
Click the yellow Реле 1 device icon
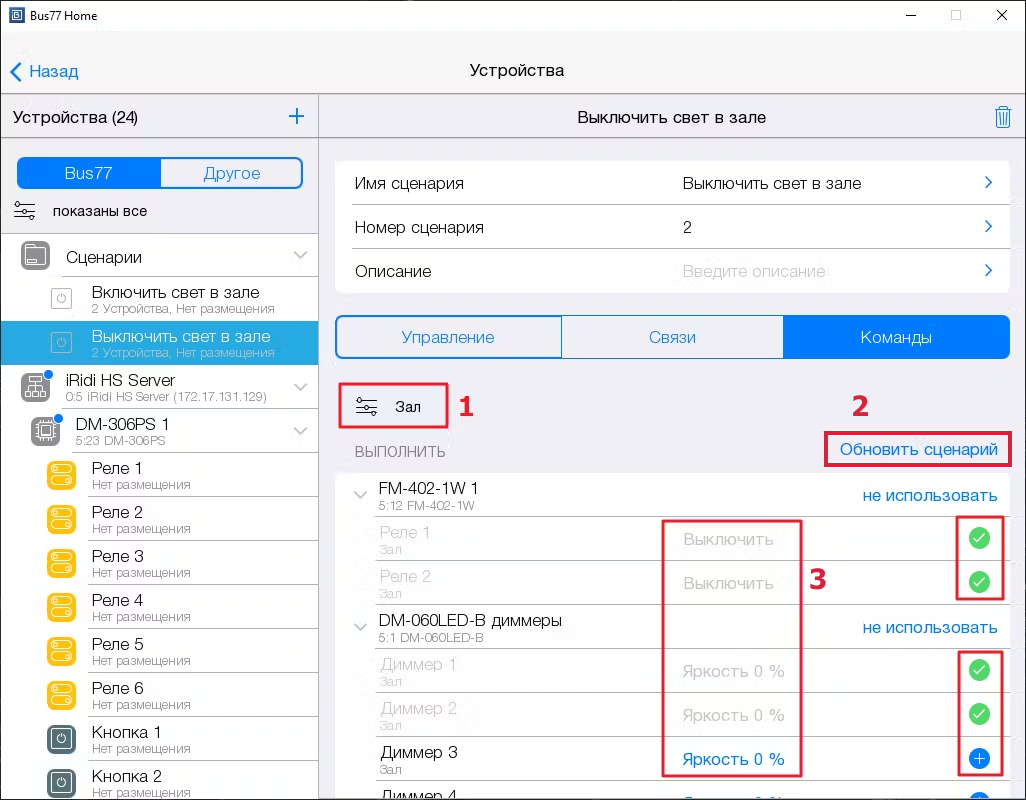point(61,476)
